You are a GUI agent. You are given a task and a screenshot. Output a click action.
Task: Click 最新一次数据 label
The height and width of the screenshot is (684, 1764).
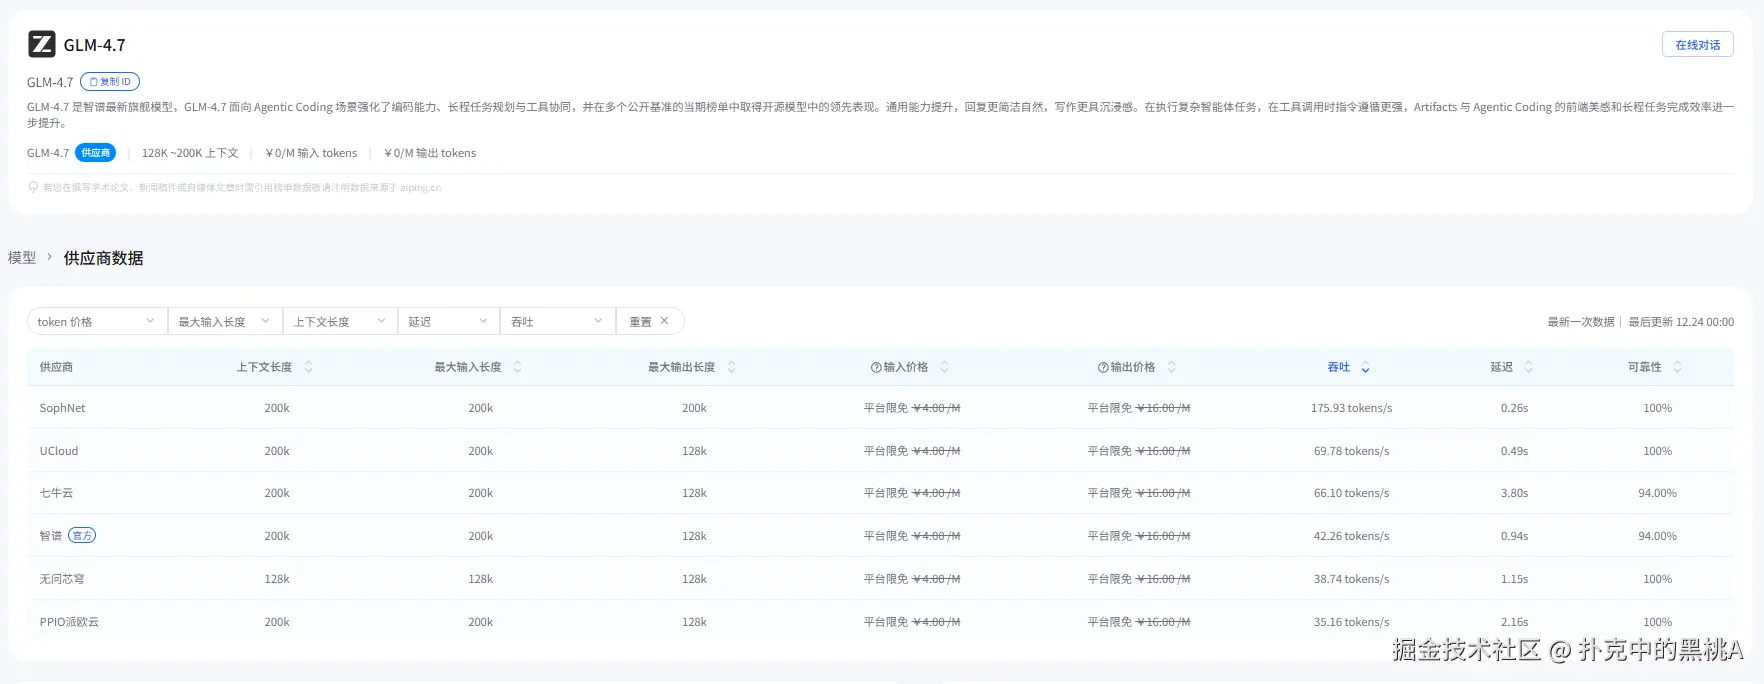[1581, 322]
